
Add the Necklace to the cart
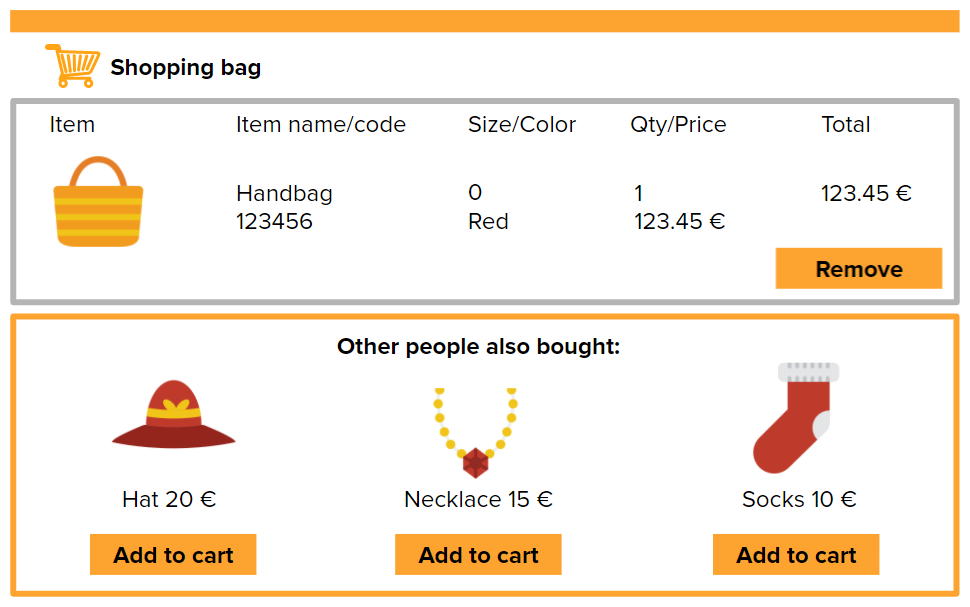(477, 554)
